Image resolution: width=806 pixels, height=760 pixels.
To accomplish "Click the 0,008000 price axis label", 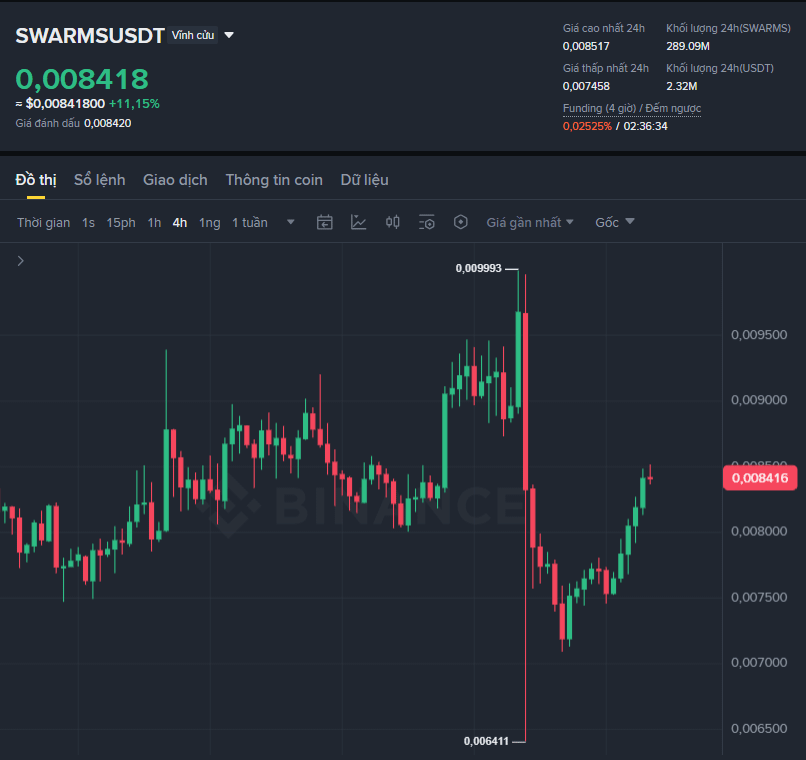I will [x=759, y=531].
